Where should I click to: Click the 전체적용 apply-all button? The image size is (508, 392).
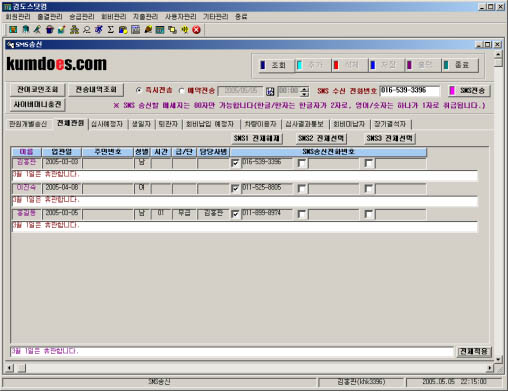point(474,352)
